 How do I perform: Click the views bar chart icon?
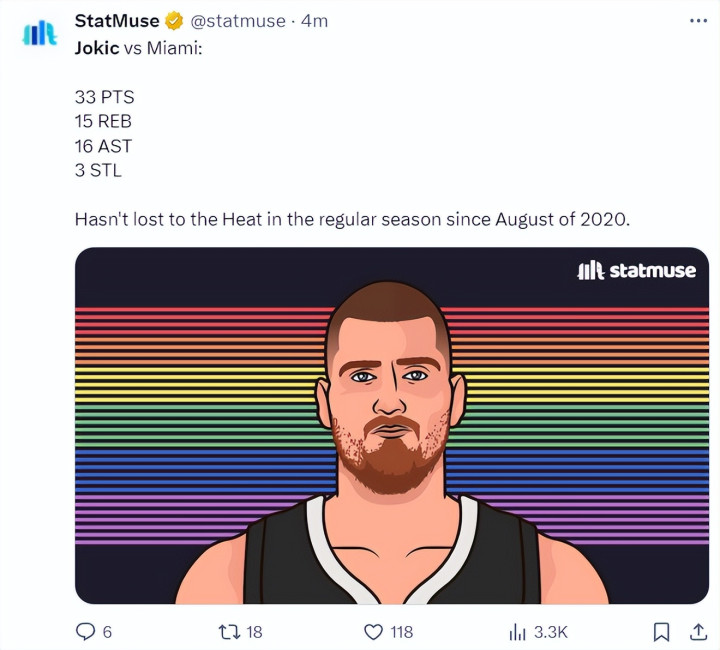[x=518, y=632]
